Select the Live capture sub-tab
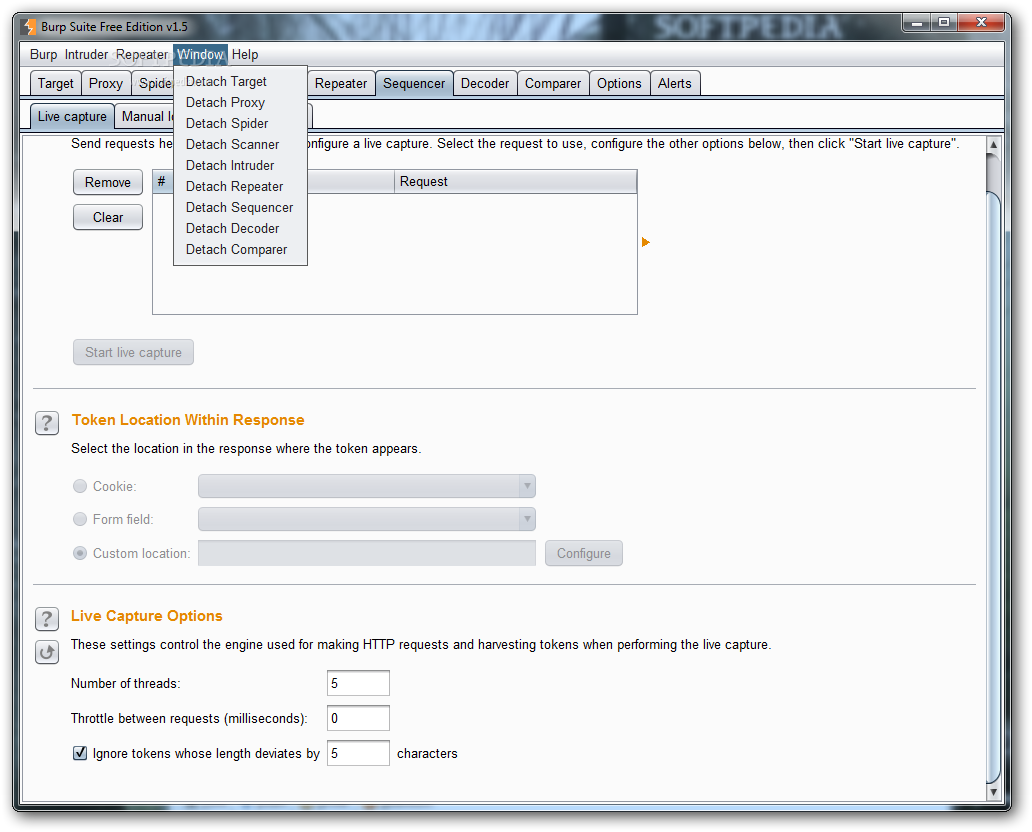Screen dimensions: 1032x832 tap(72, 117)
